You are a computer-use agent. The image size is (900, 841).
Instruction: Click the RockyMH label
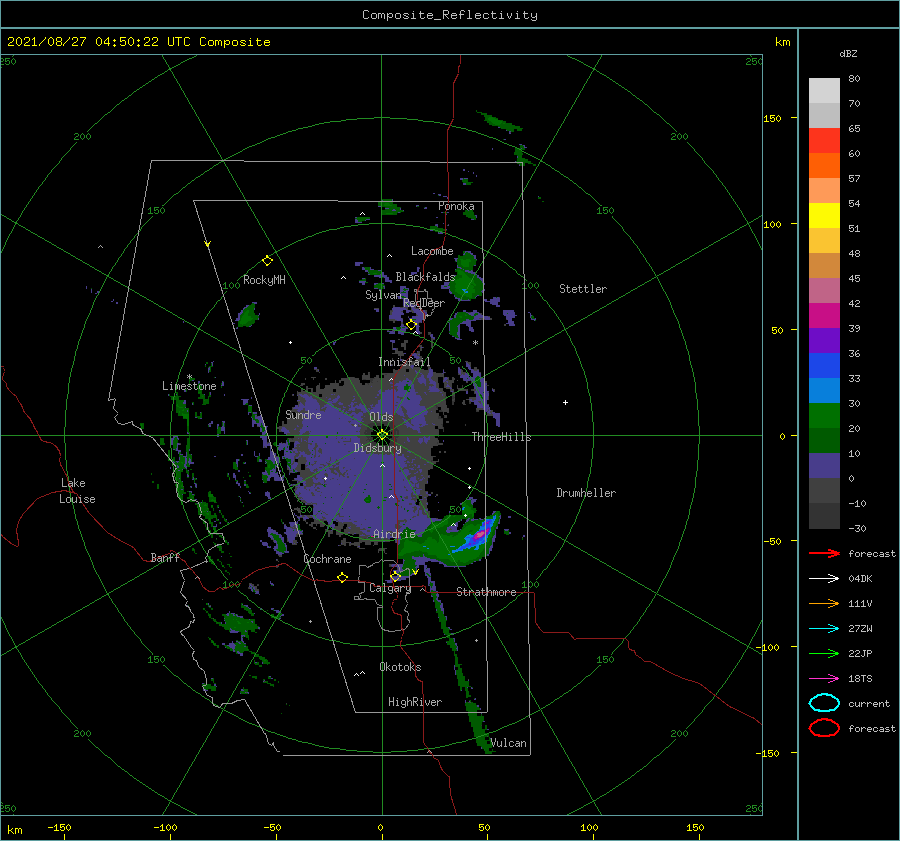264,280
